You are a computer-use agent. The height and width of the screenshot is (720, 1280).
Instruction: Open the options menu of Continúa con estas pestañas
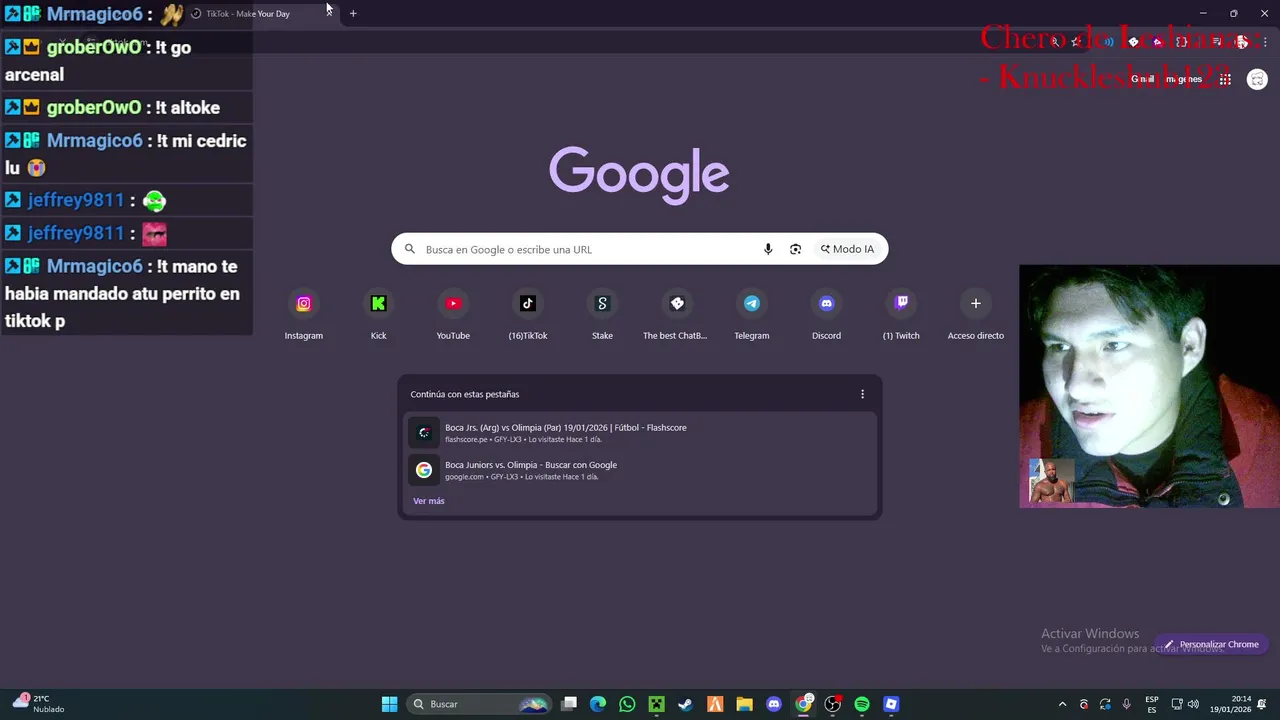pyautogui.click(x=862, y=394)
